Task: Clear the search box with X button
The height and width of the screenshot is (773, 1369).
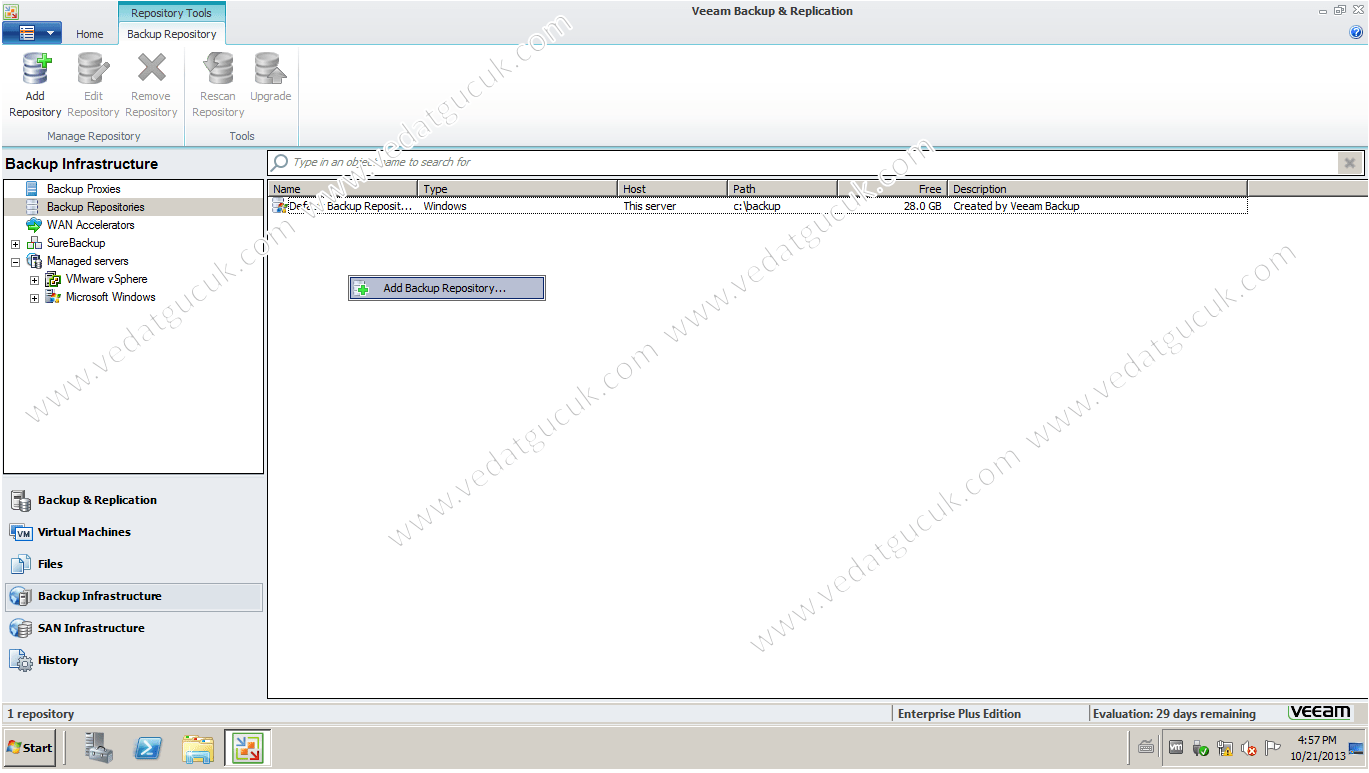Action: click(1350, 162)
